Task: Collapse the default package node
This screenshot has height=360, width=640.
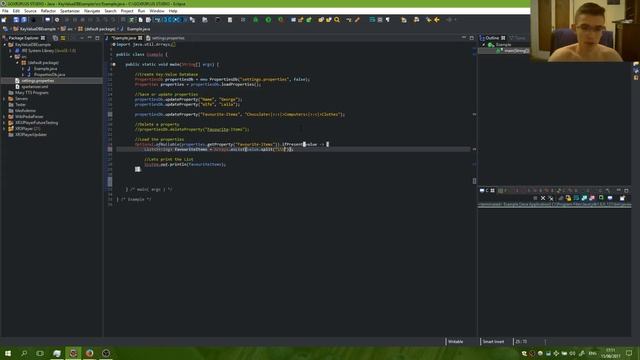Action: 17,63
